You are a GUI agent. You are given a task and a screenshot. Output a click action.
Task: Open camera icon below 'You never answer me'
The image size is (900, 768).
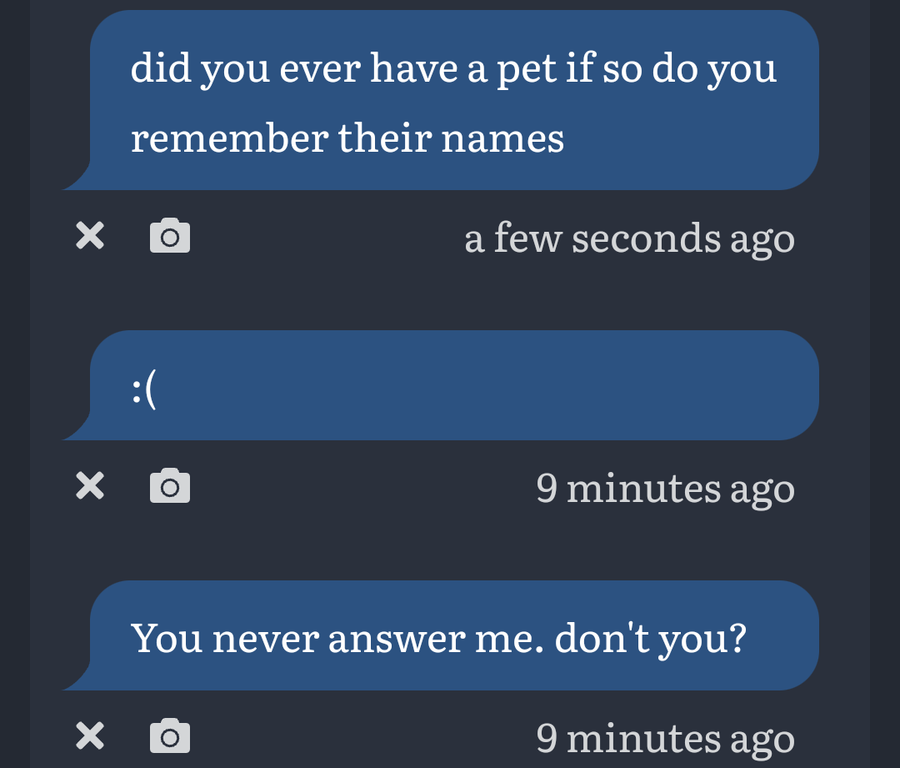[170, 735]
